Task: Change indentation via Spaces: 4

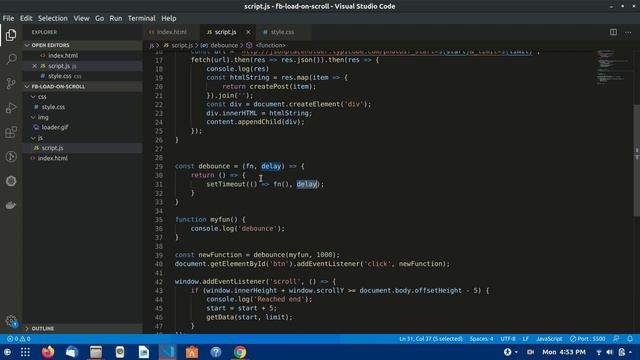Action: point(481,339)
